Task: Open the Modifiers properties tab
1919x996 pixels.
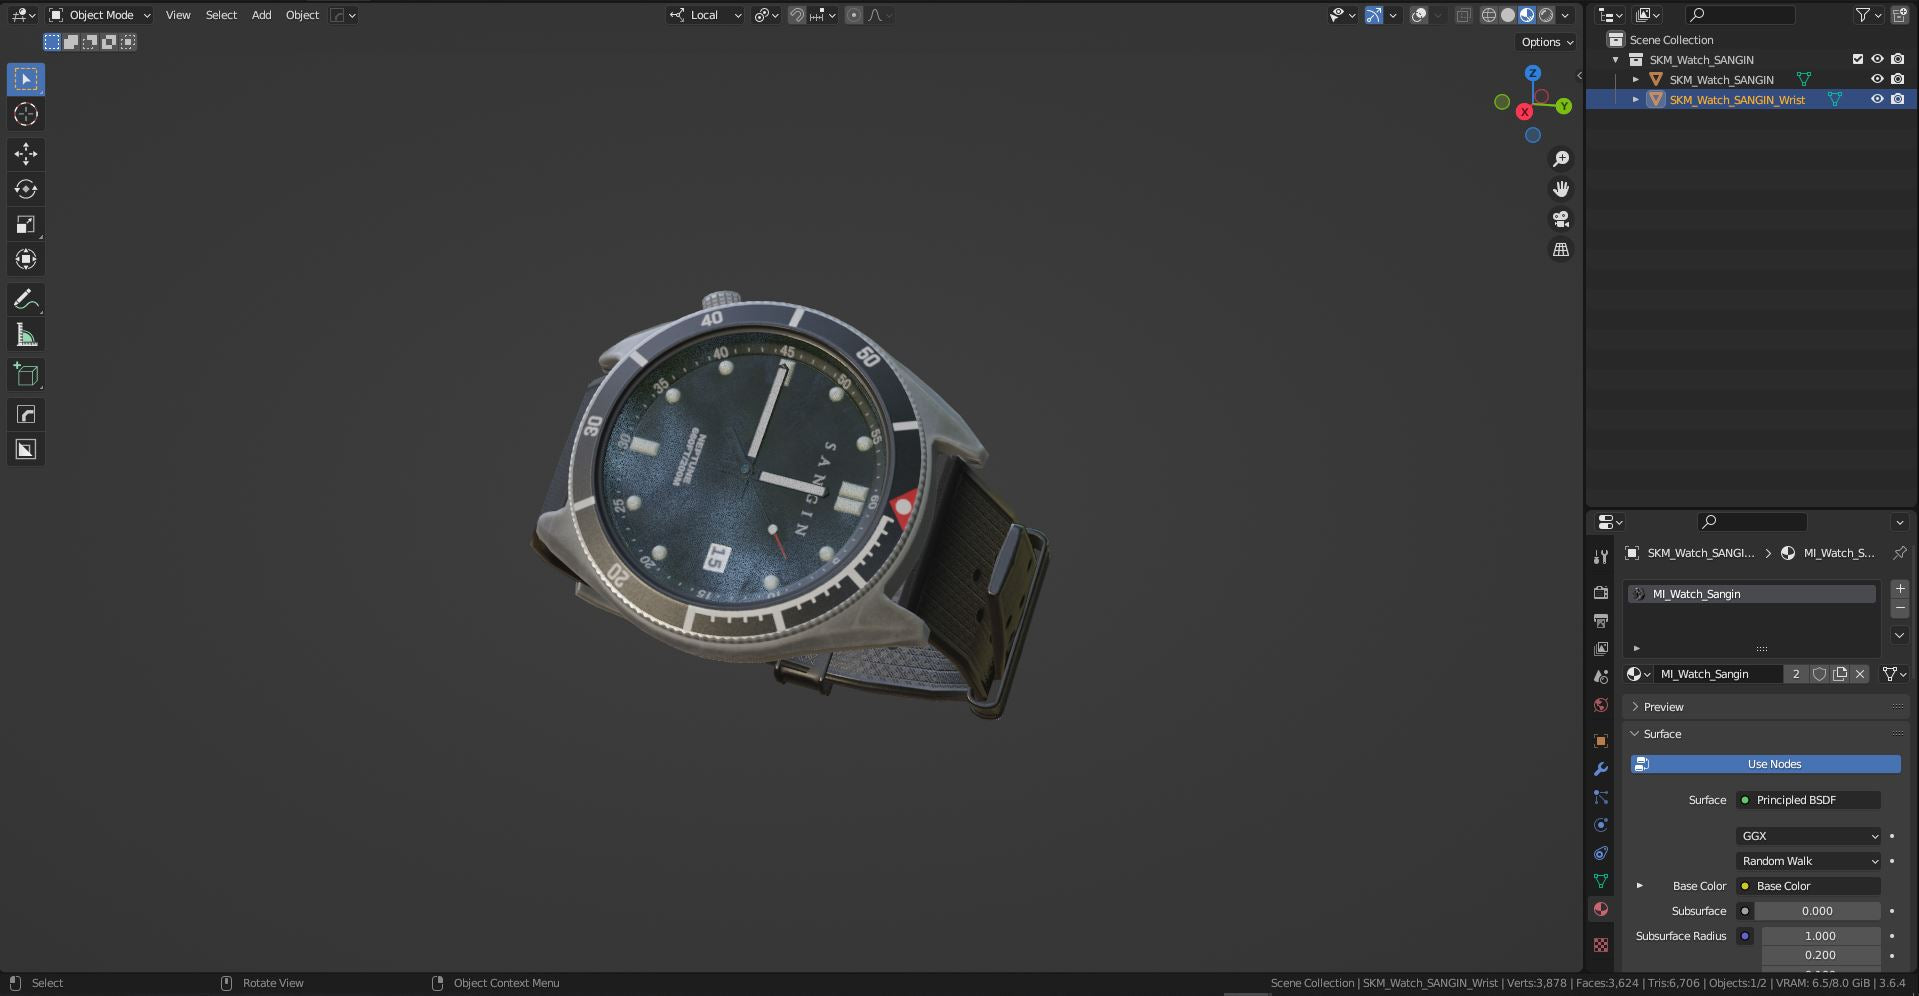Action: [x=1601, y=769]
